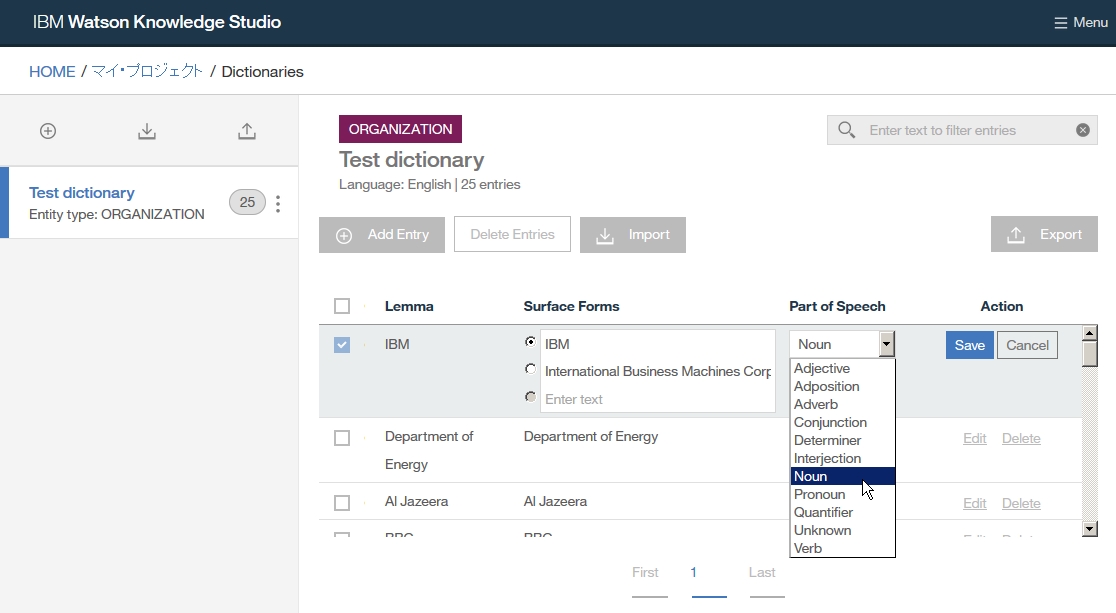The width and height of the screenshot is (1116, 613).
Task: Click the Export button
Action: click(x=1044, y=234)
